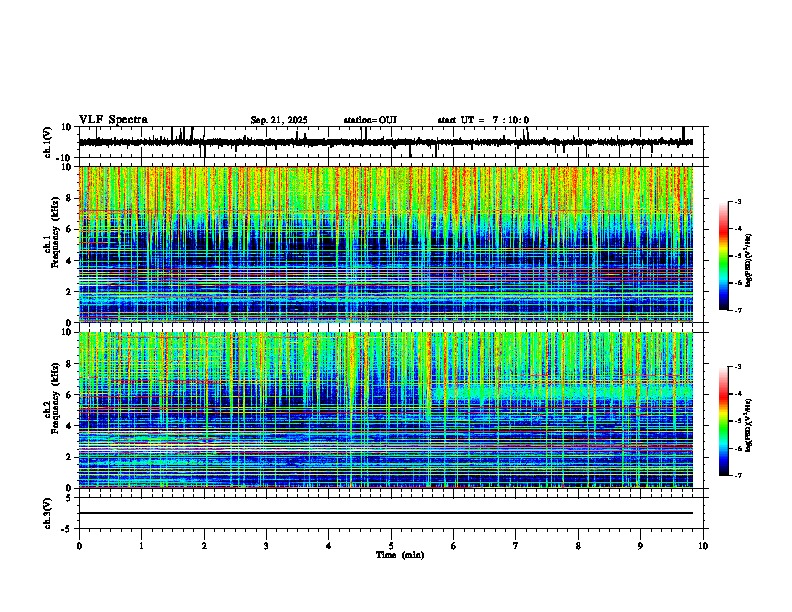Click the '6' kHz tick on ch.1 spectrogram
The height and width of the screenshot is (612, 792).
[70, 229]
